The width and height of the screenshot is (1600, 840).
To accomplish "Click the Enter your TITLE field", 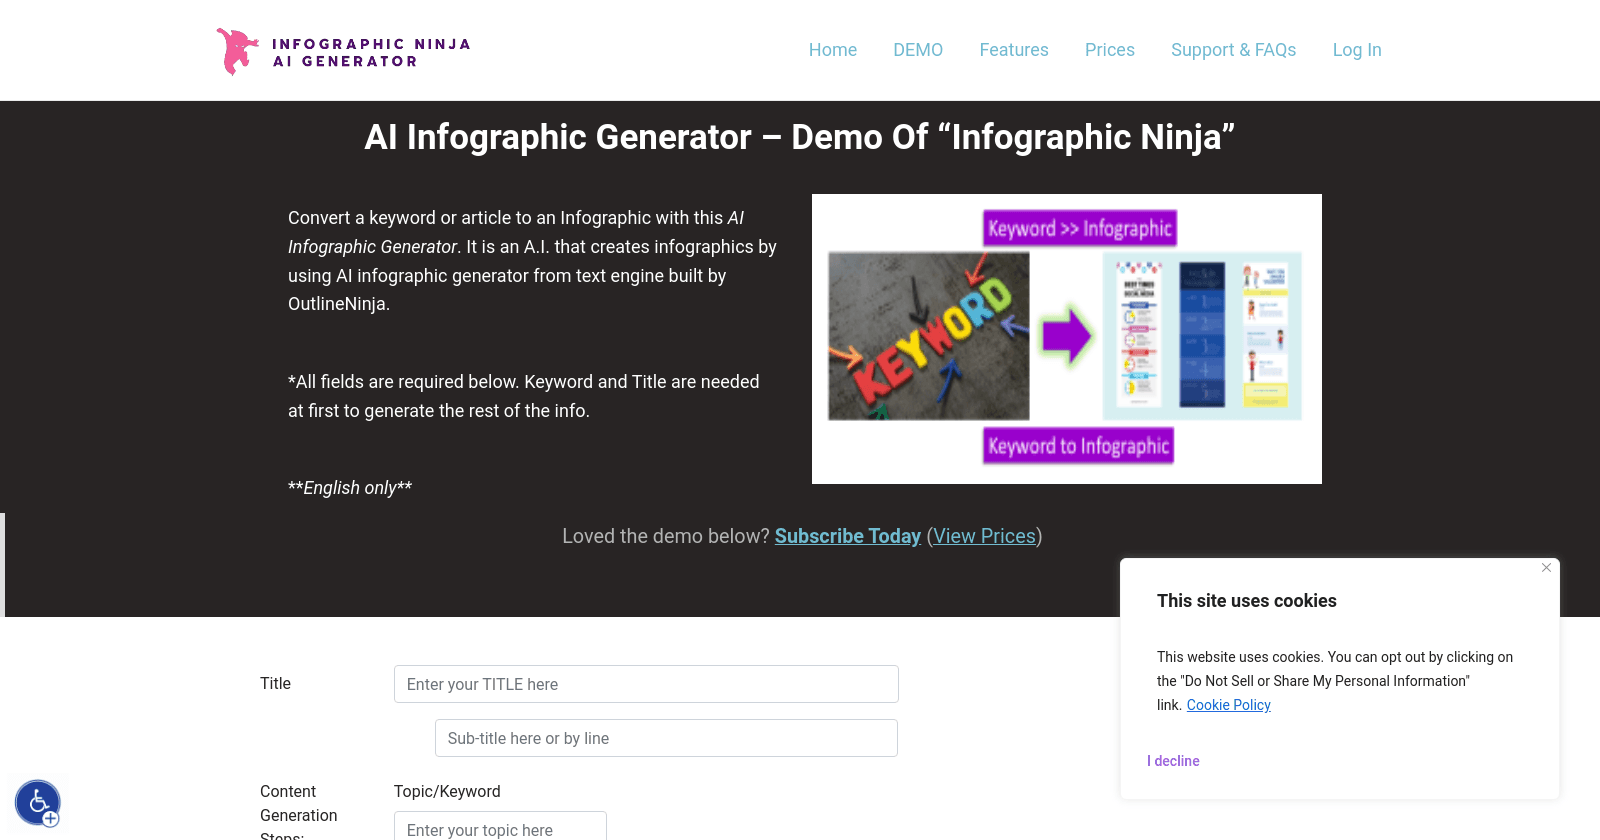I will 646,684.
